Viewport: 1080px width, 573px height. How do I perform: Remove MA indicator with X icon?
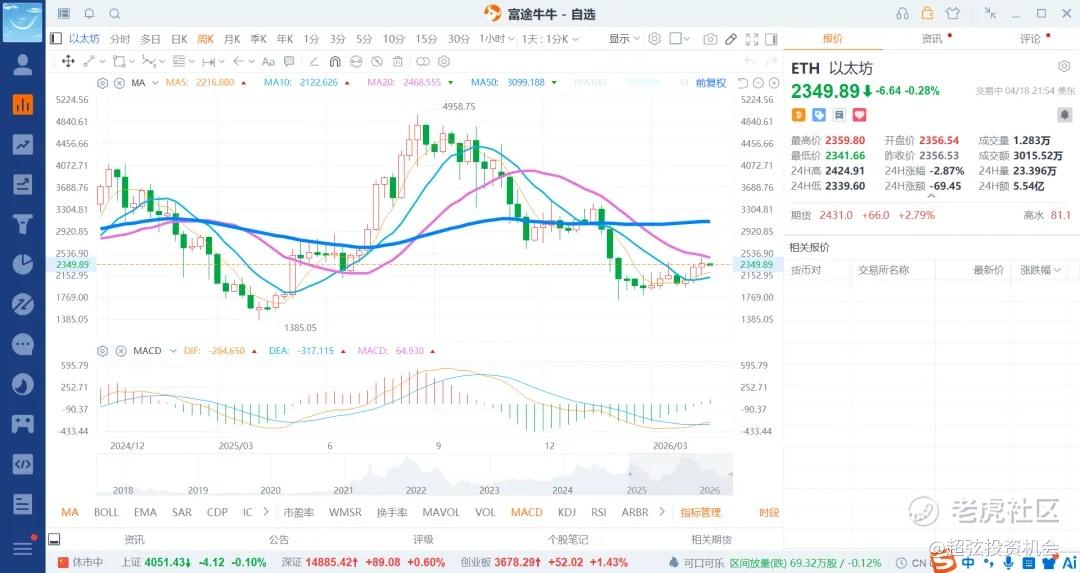coord(120,83)
